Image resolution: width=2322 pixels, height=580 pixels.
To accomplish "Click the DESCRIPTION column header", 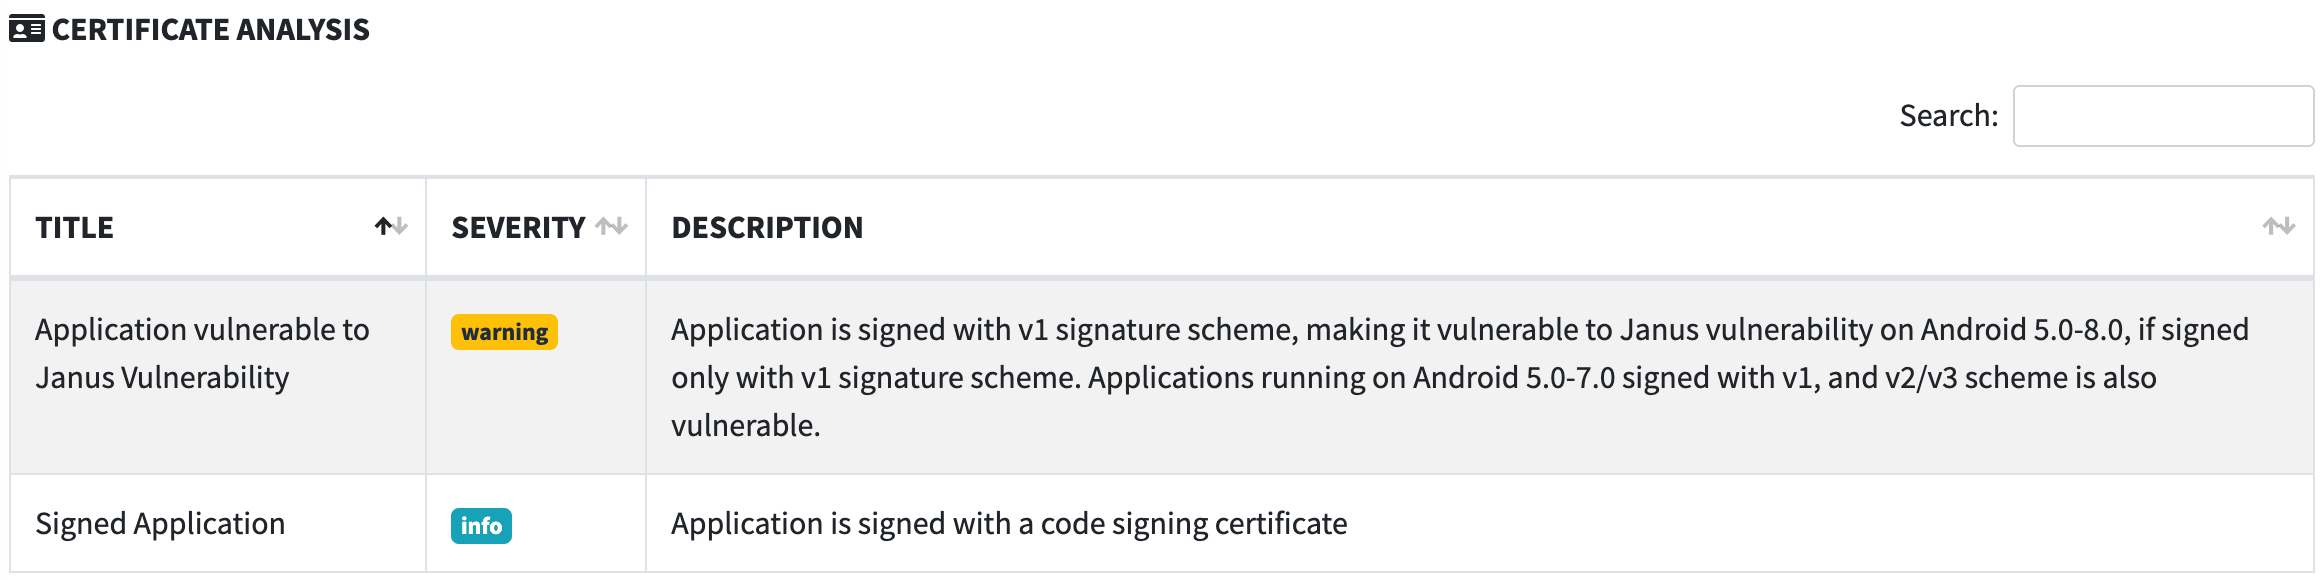I will pos(1480,227).
